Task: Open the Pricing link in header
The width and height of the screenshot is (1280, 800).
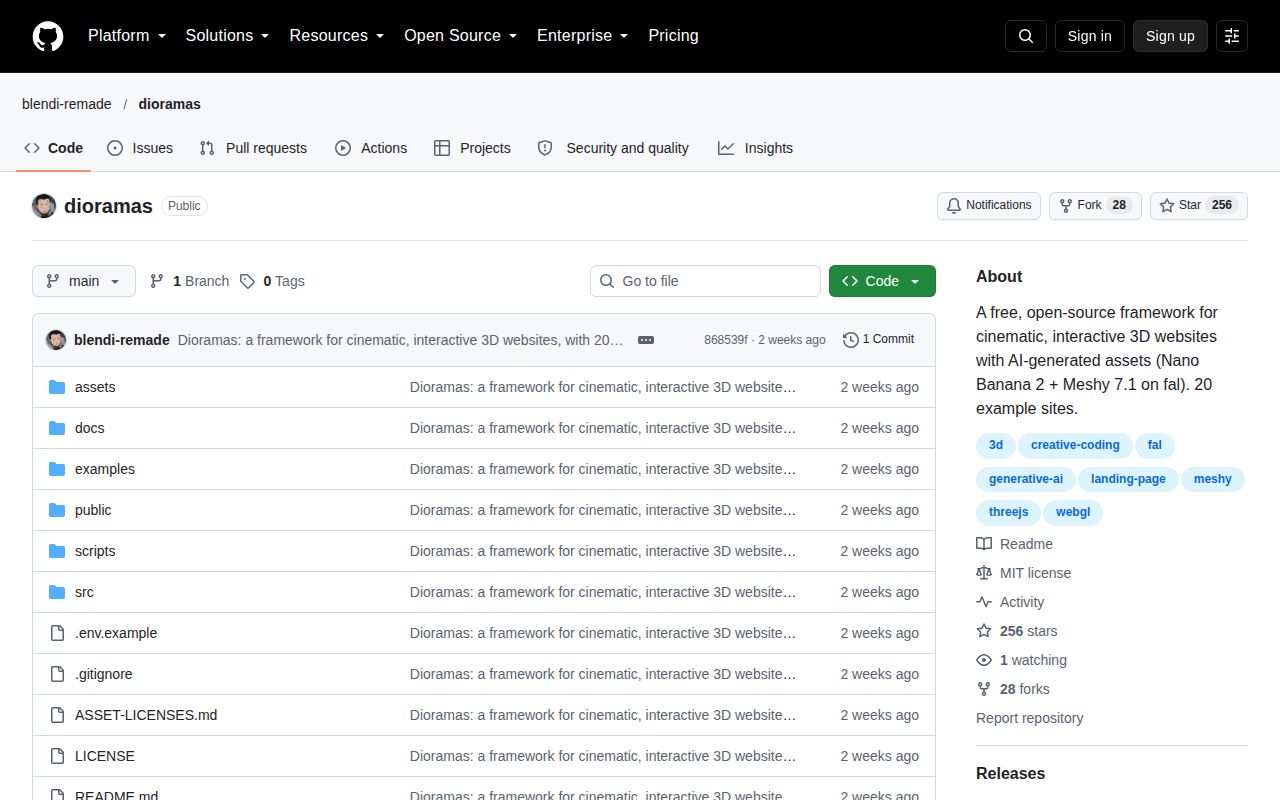Action: click(x=673, y=36)
